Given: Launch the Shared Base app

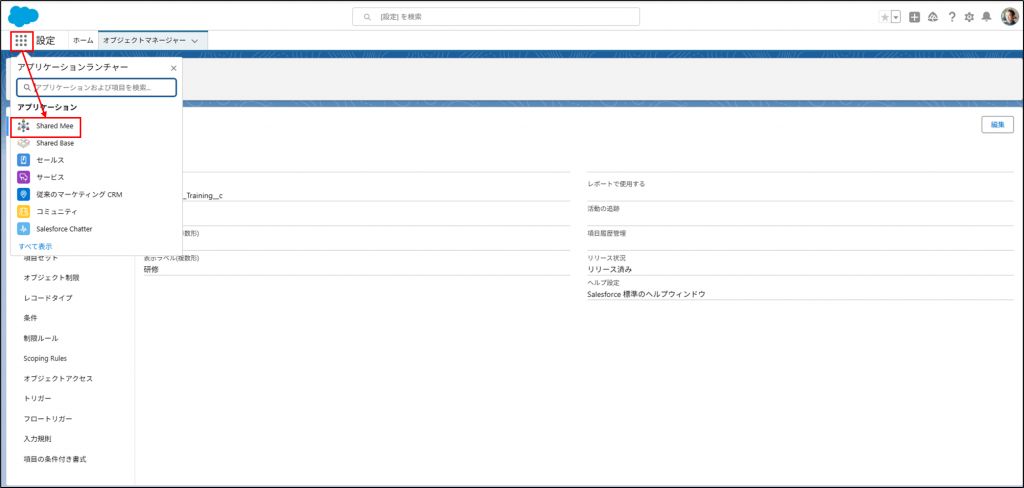Looking at the screenshot, I should [x=55, y=143].
